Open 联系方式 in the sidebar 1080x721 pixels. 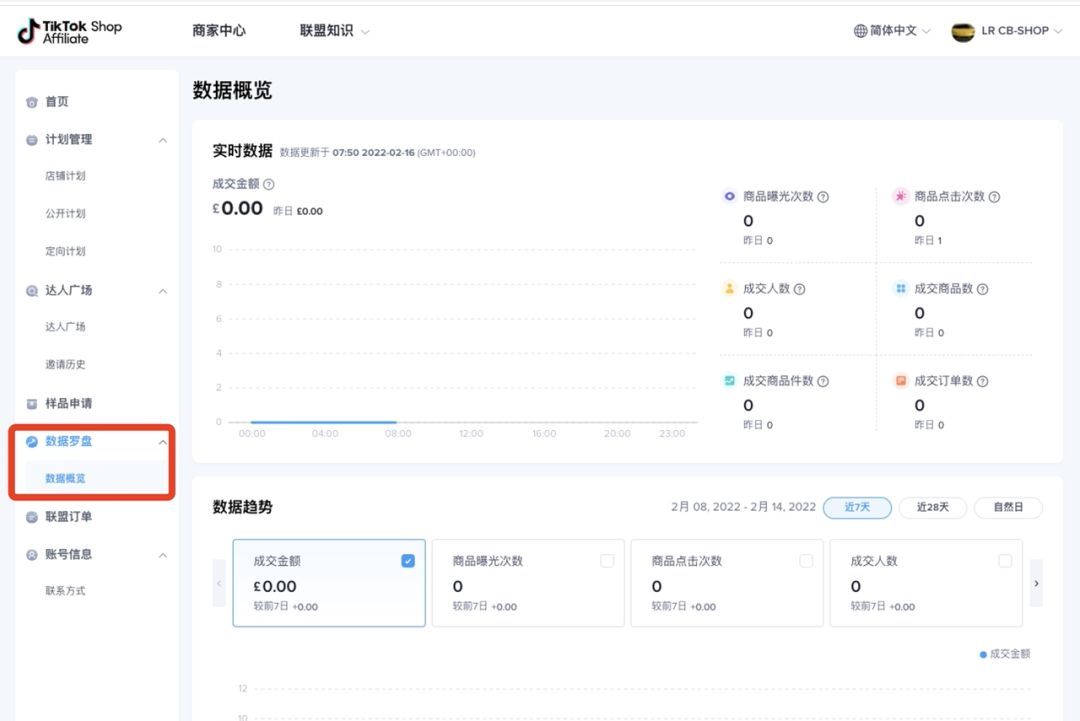pos(65,591)
